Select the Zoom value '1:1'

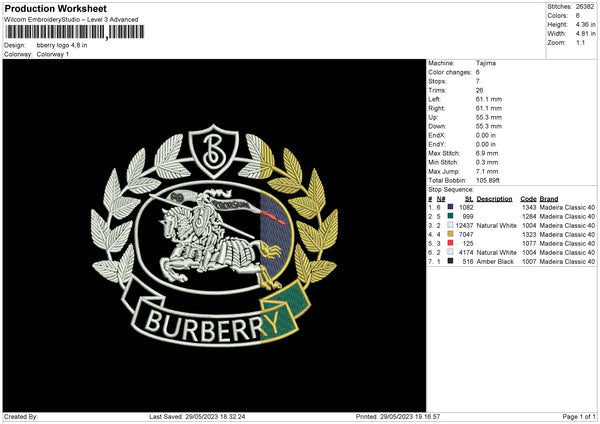pos(580,42)
